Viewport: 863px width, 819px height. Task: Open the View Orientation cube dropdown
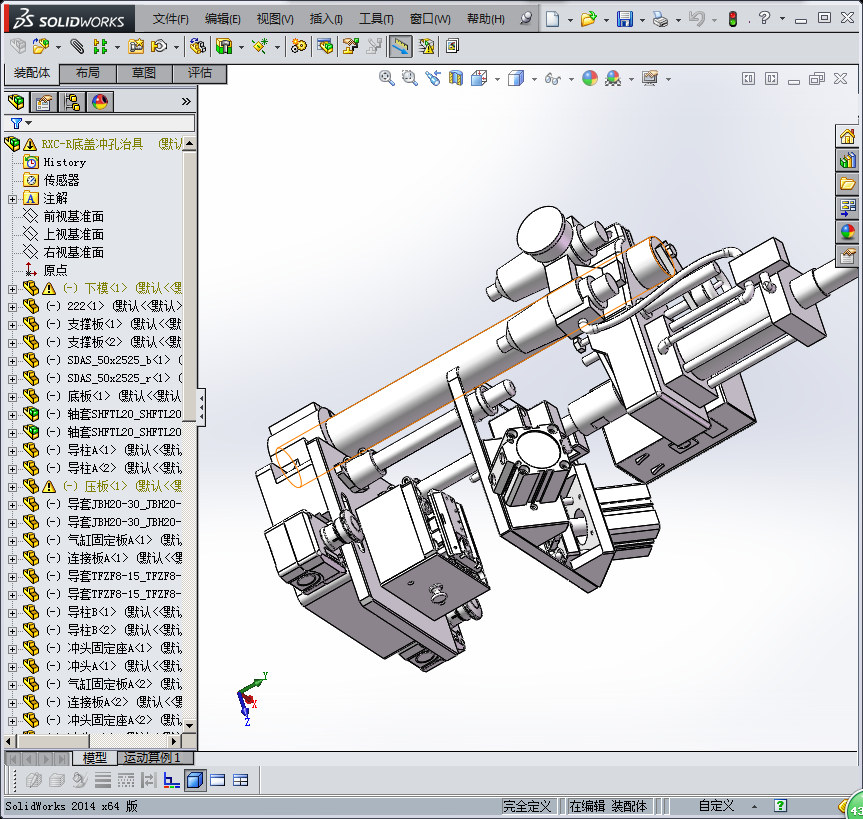coord(477,78)
